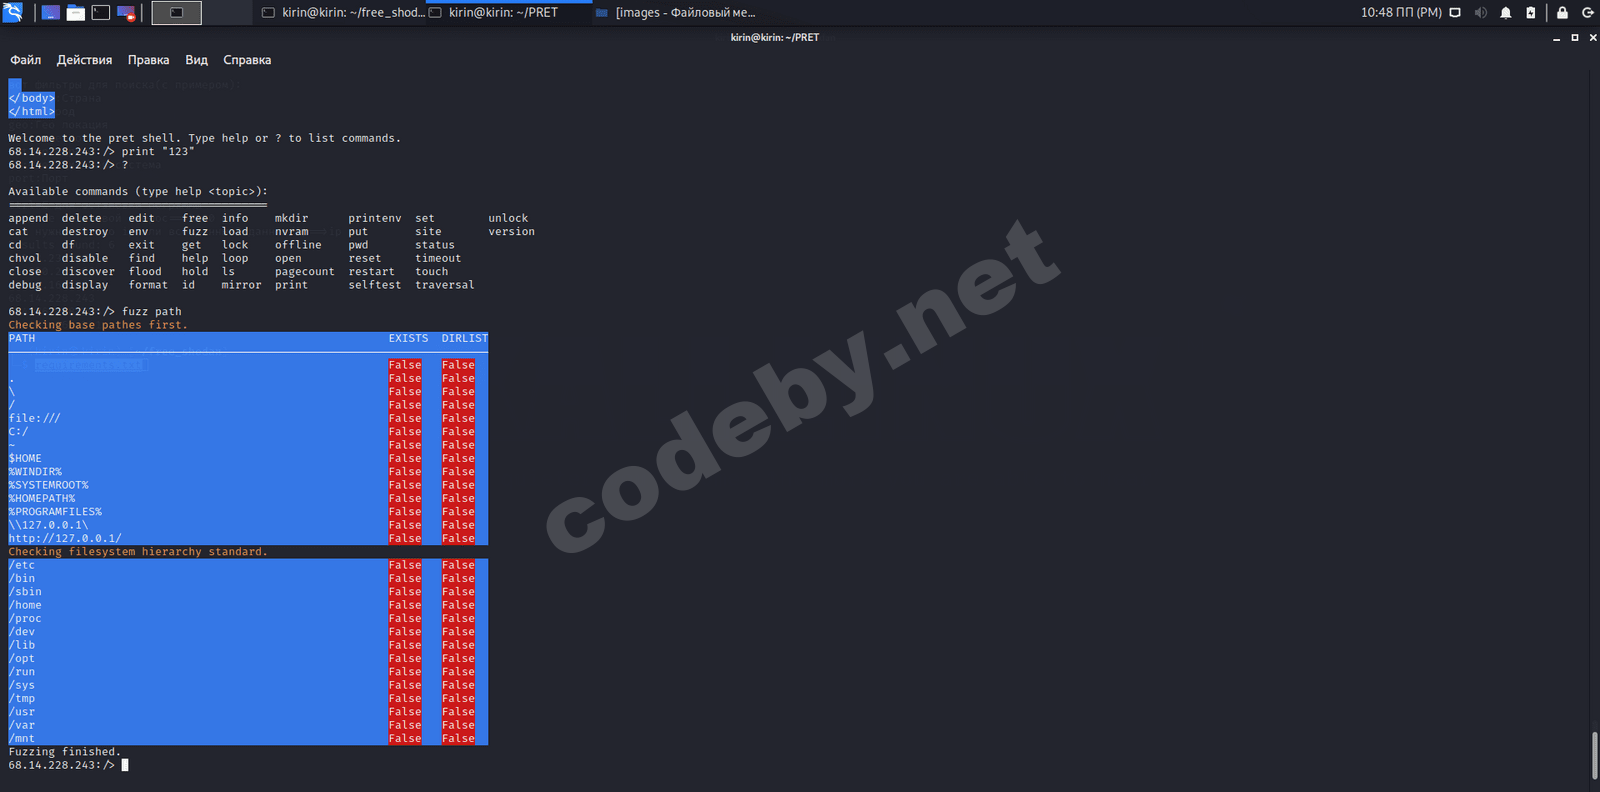Click the log out icon
1600x792 pixels.
click(x=1587, y=13)
